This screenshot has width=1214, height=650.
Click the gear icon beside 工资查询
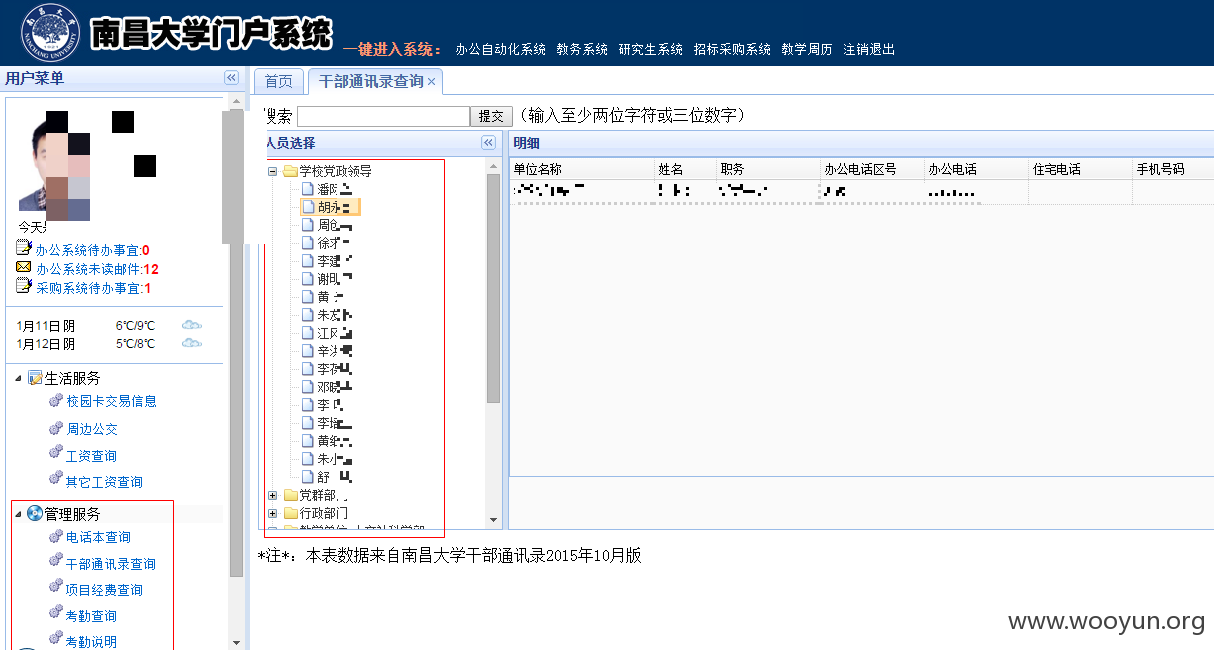[x=56, y=454]
